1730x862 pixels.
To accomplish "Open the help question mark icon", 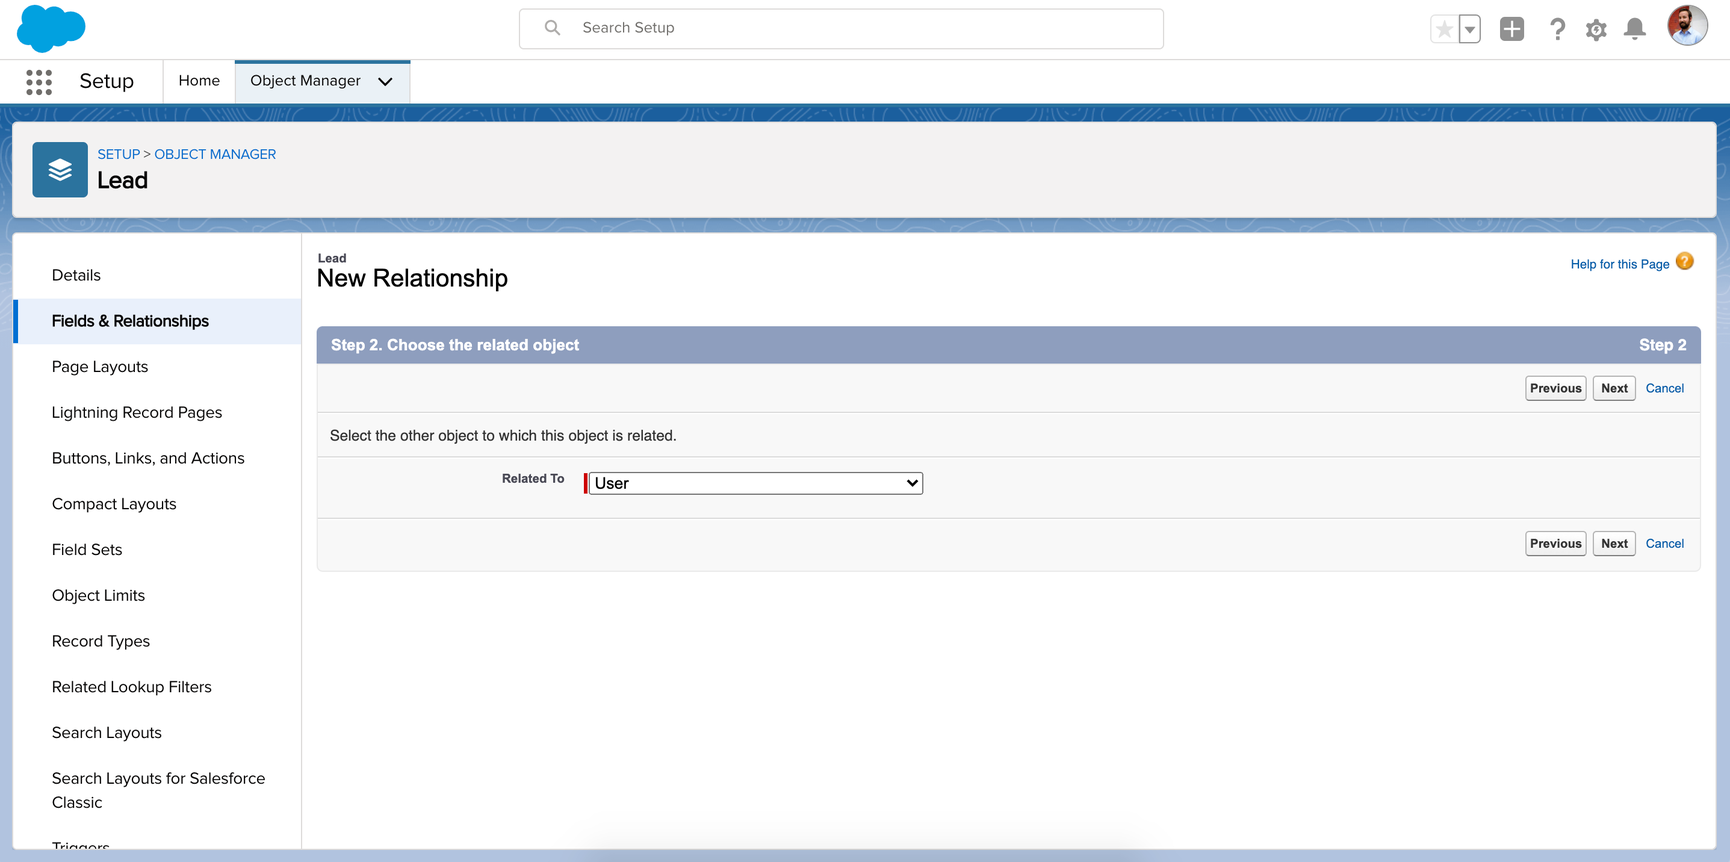I will point(1557,29).
